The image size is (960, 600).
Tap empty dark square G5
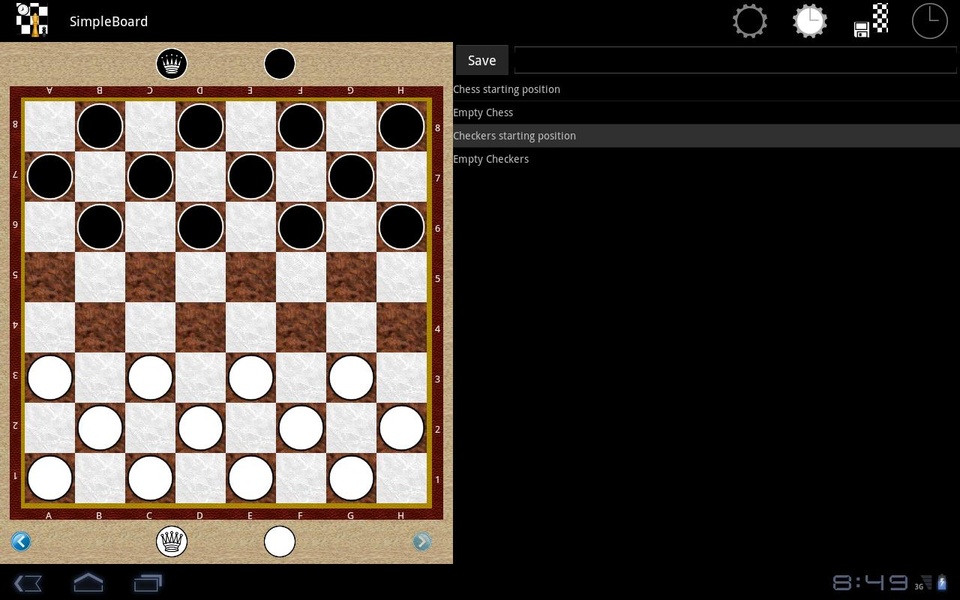point(351,277)
